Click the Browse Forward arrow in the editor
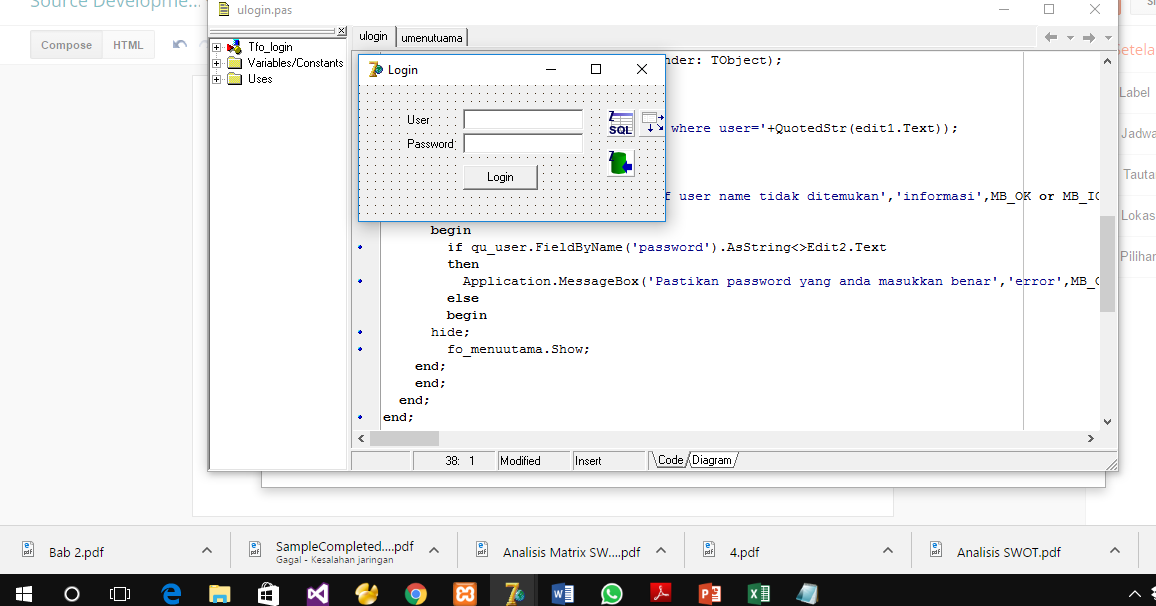 [x=1087, y=36]
